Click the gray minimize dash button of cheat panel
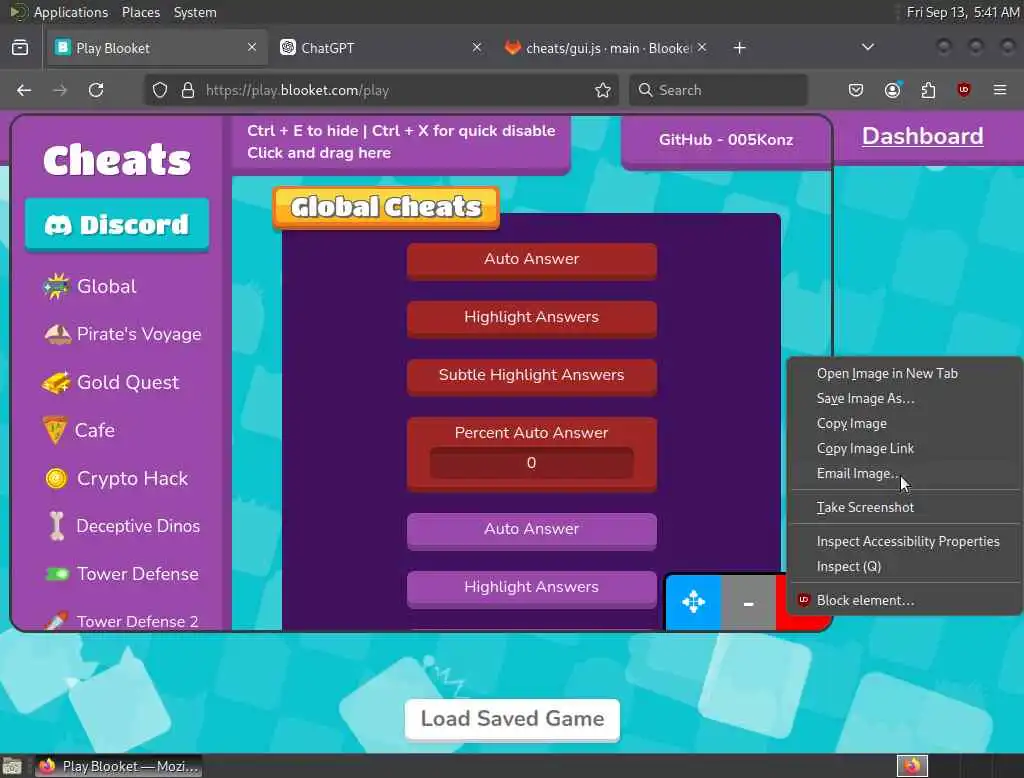1024x778 pixels. (x=748, y=602)
